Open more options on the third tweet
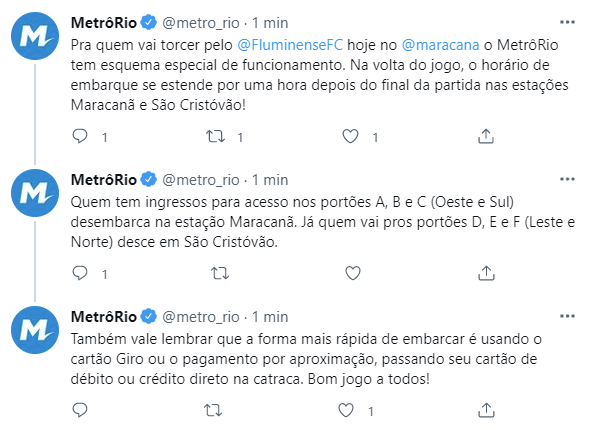Viewport: 591px width, 430px height. [567, 317]
